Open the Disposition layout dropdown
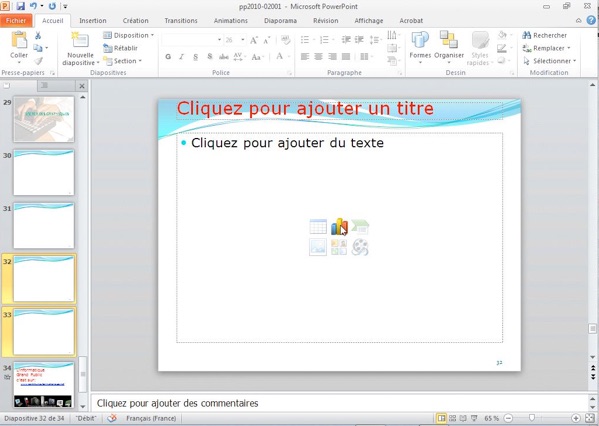Viewport: 599px width, 426px height. coord(129,35)
